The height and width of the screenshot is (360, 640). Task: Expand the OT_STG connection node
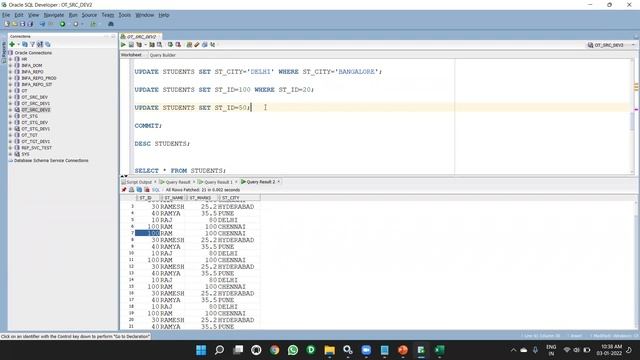point(11,116)
